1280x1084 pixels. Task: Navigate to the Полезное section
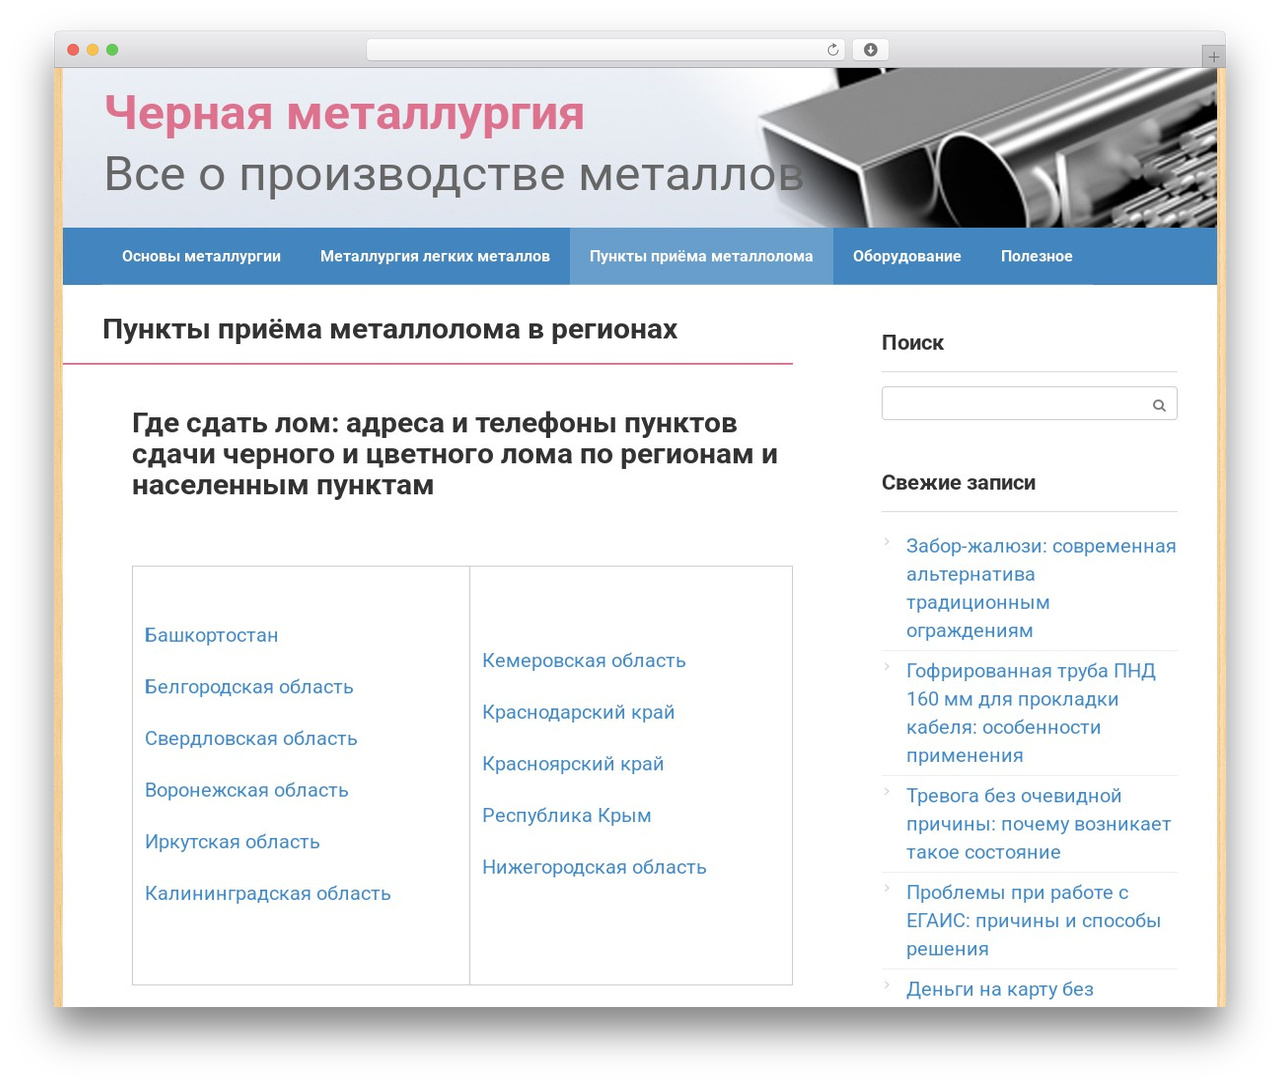coord(1037,256)
